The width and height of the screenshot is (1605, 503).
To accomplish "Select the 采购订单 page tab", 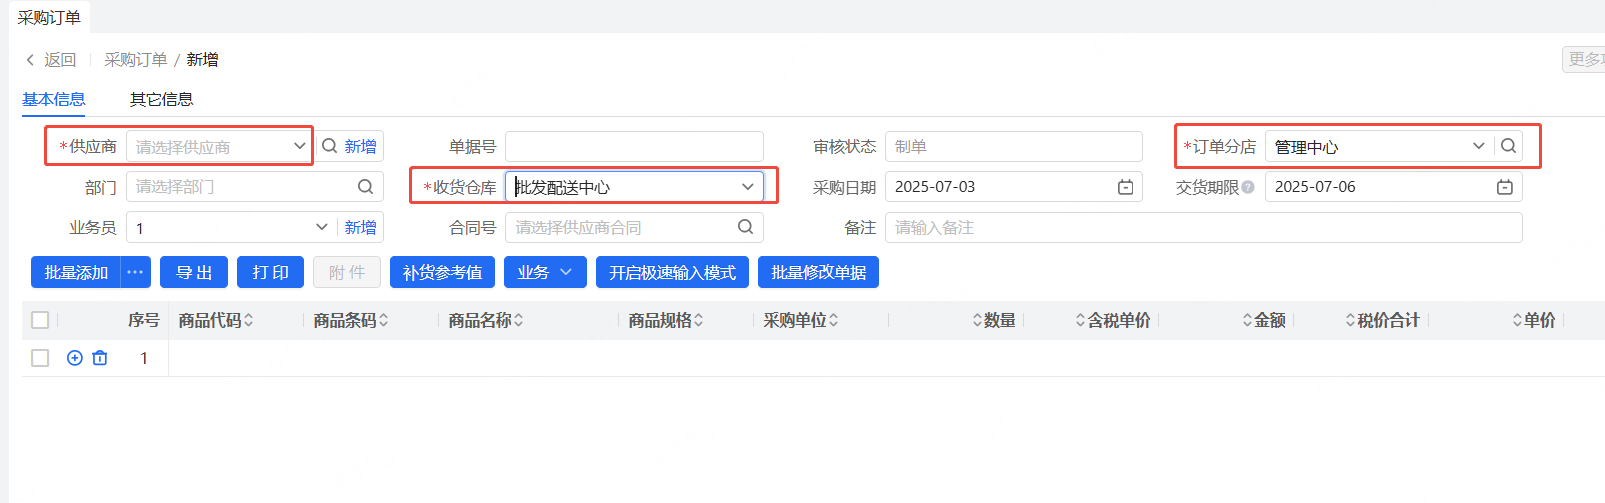I will point(49,18).
